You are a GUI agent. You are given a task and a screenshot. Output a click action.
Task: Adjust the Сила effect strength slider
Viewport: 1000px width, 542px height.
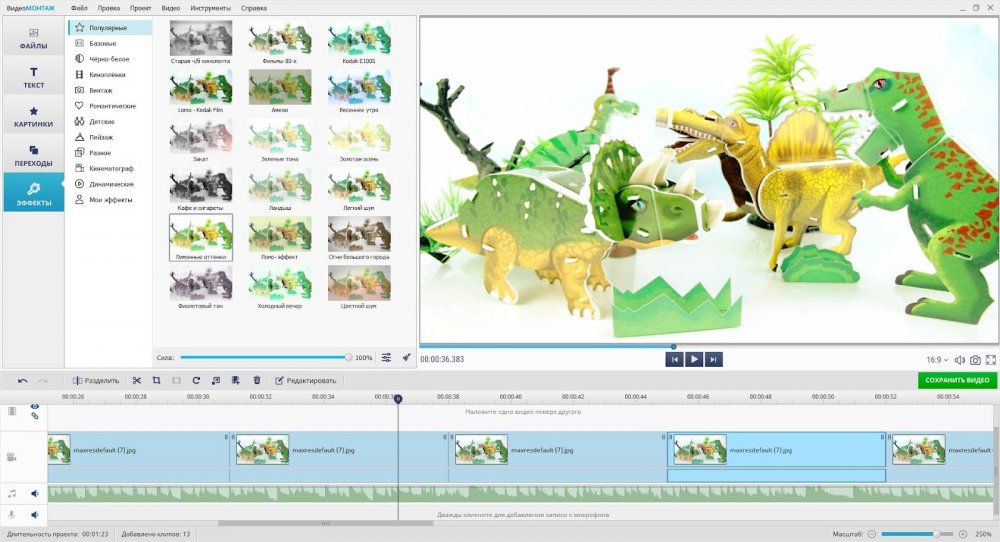pyautogui.click(x=265, y=357)
